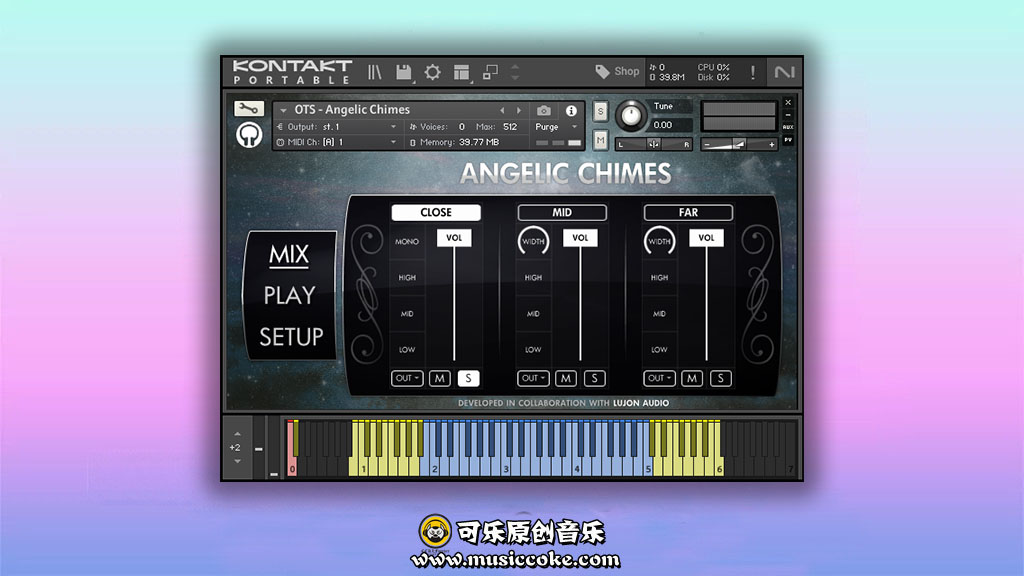The width and height of the screenshot is (1024, 576).
Task: Click the Kontakt Portable logo
Action: pos(292,72)
